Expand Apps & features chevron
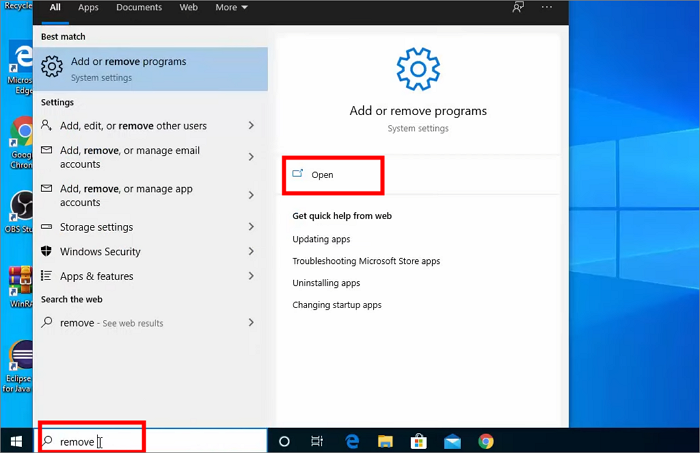 click(251, 276)
